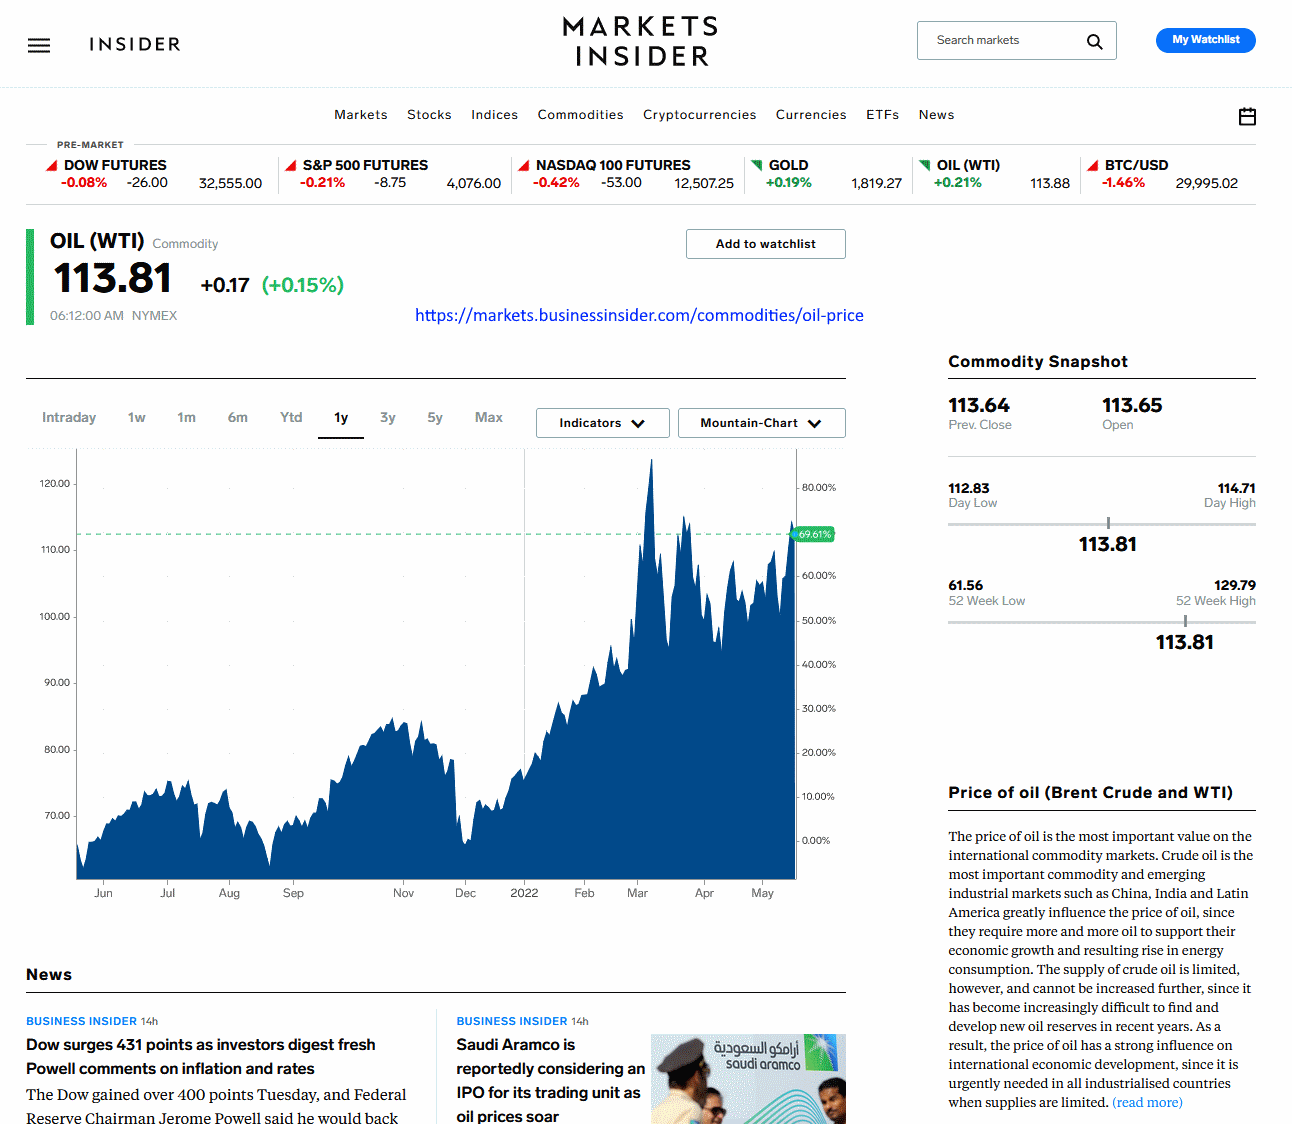The width and height of the screenshot is (1292, 1124).
Task: Click the Day Low/High range slider marker
Action: pos(1108,523)
